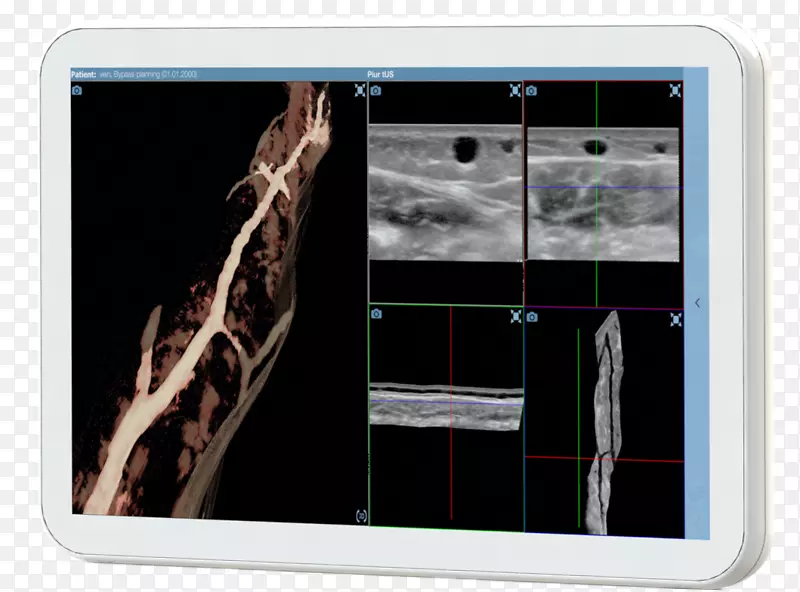This screenshot has height=592, width=800.
Task: Snapshot the longitudinal vessel view panel
Action: [376, 314]
